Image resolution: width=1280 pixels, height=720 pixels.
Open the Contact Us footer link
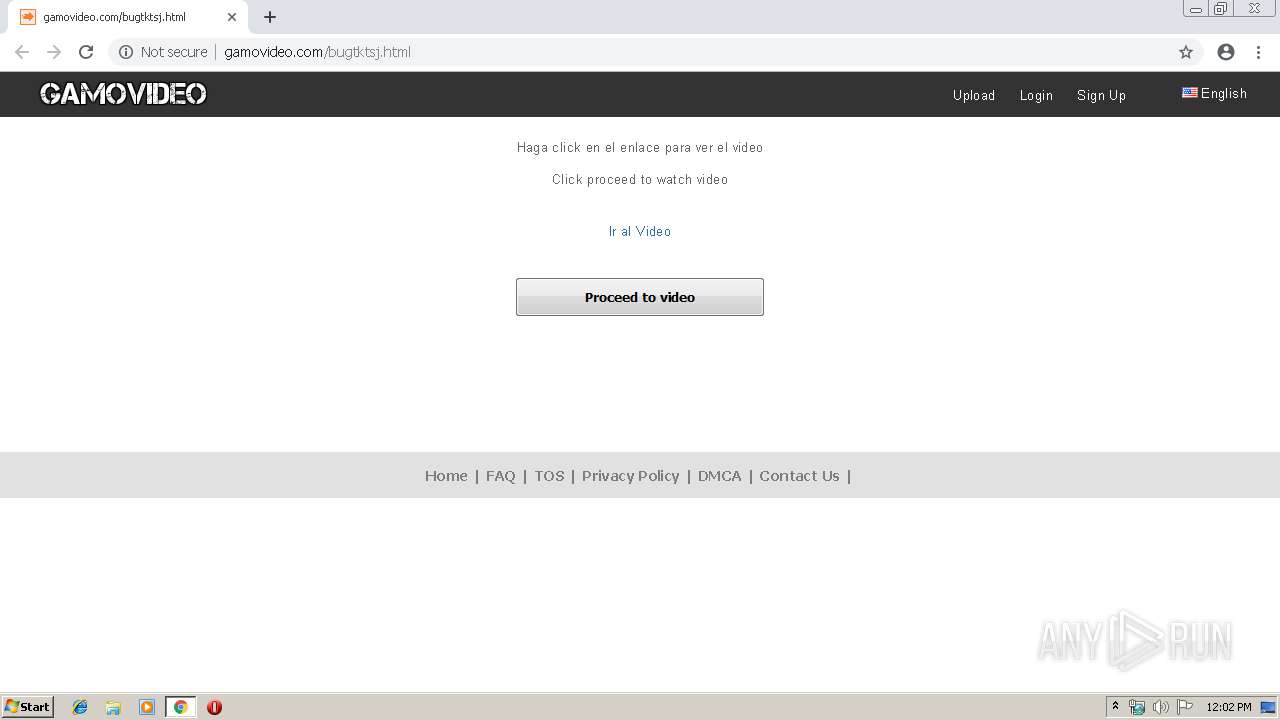click(x=799, y=476)
